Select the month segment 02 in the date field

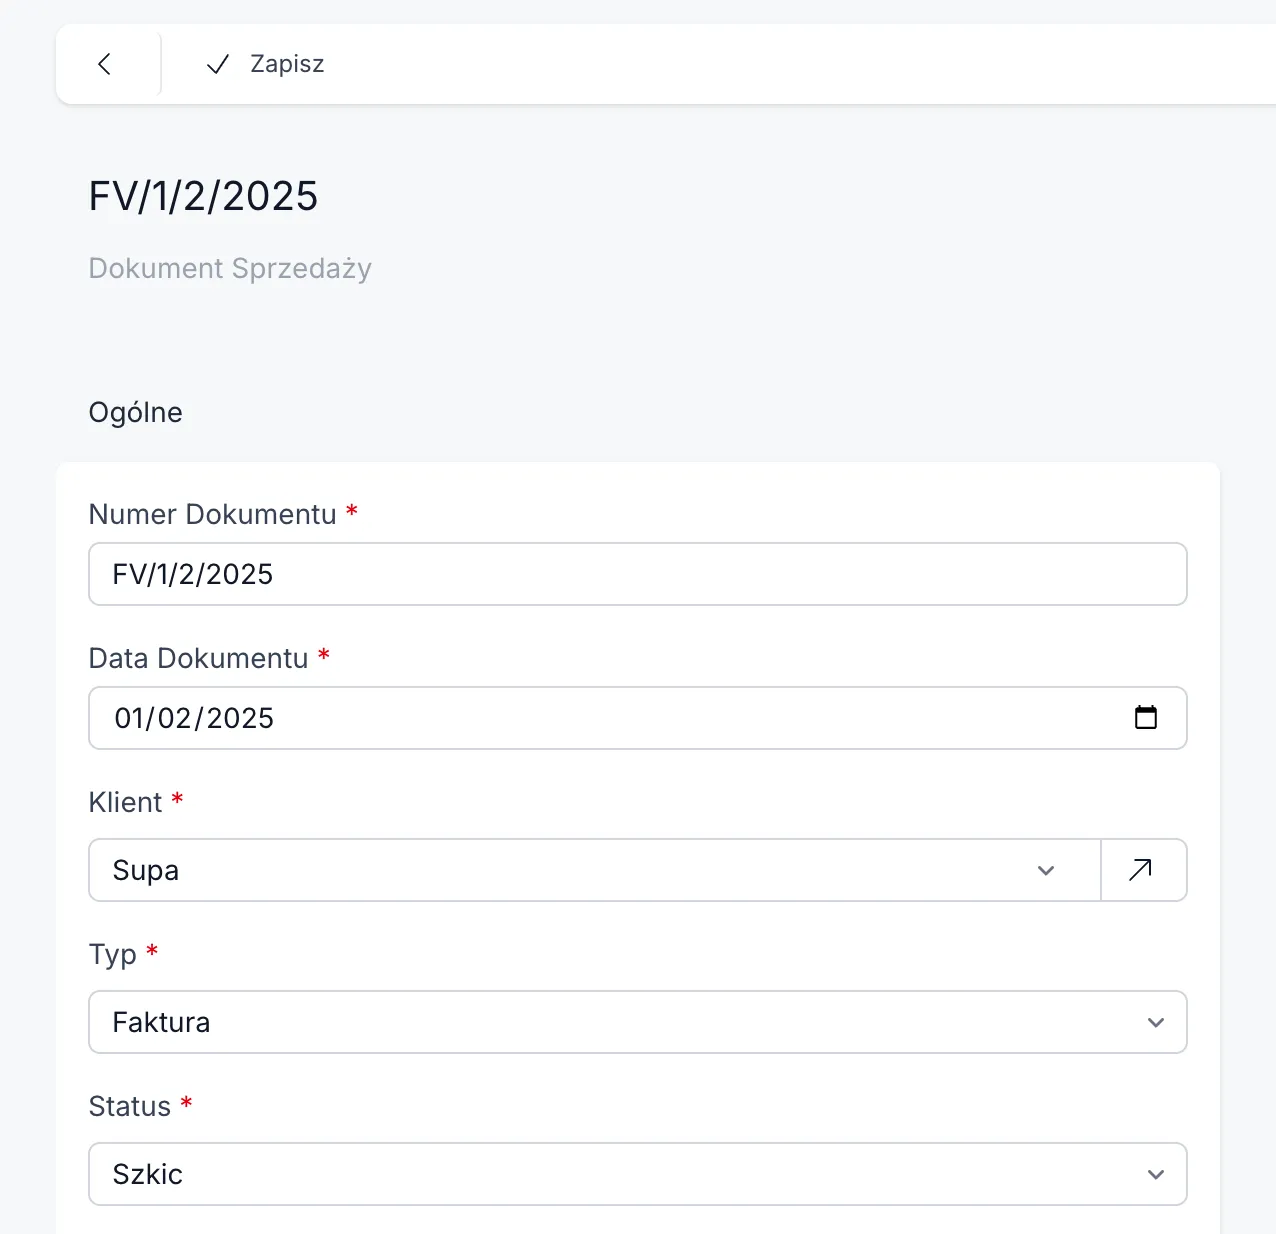[x=174, y=718]
